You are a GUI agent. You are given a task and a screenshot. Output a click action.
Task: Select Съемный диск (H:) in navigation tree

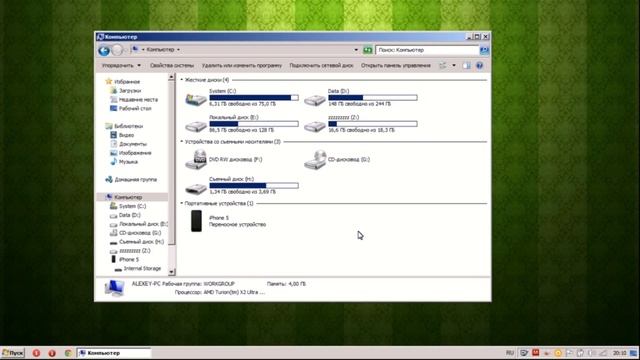tap(137, 242)
